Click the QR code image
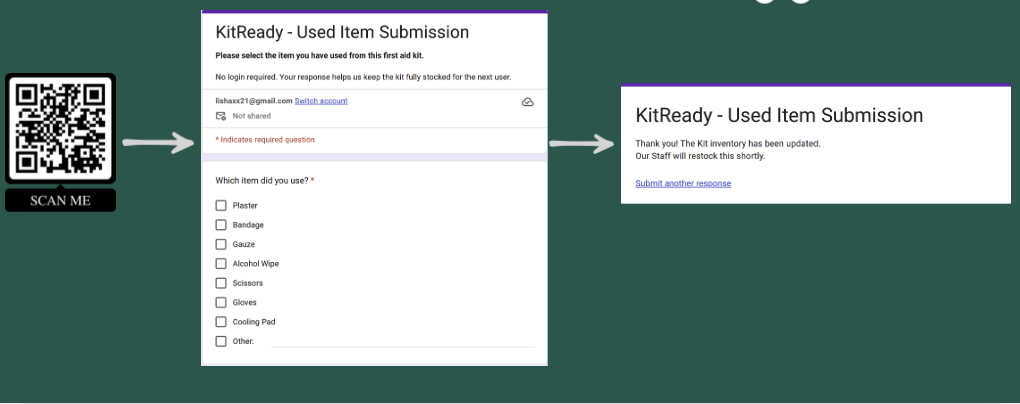This screenshot has width=1020, height=404. tap(60, 128)
